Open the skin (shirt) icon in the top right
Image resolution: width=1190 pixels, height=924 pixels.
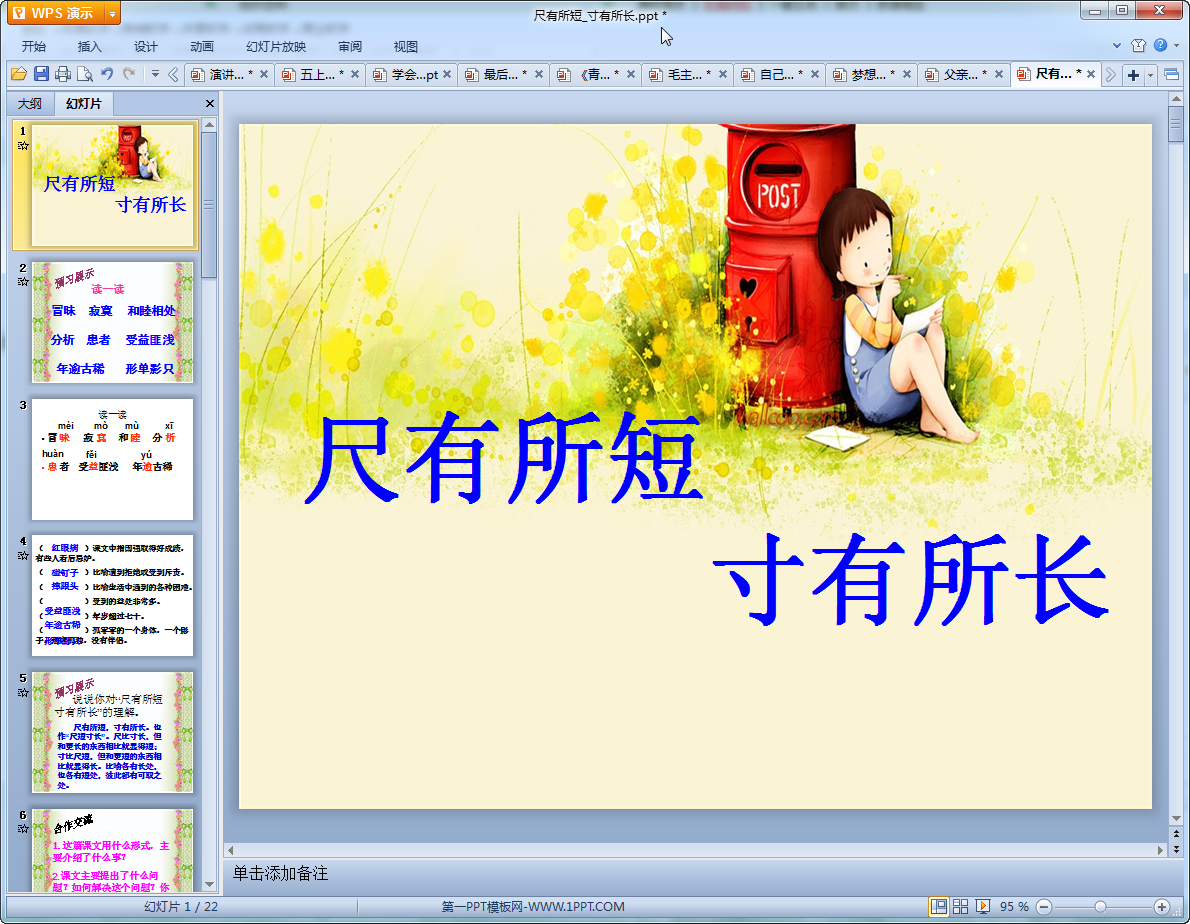pyautogui.click(x=1138, y=46)
